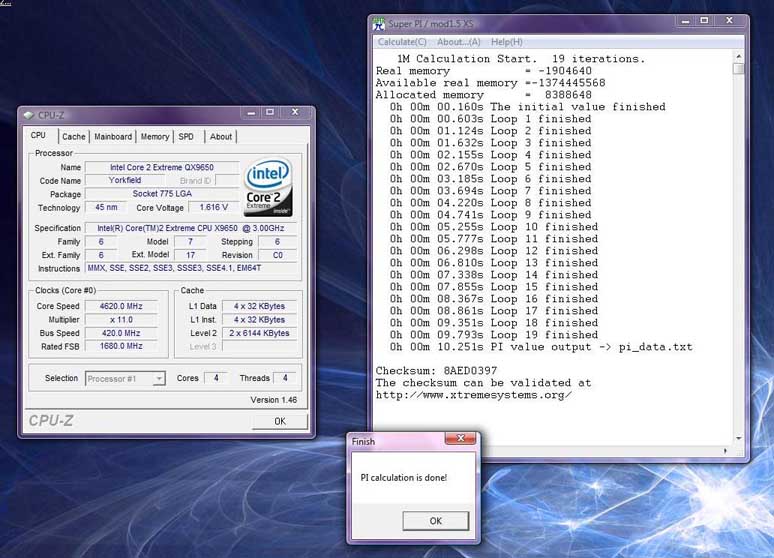Click the Multiplier value x 11.0
Image resolution: width=774 pixels, height=558 pixels.
pos(121,319)
